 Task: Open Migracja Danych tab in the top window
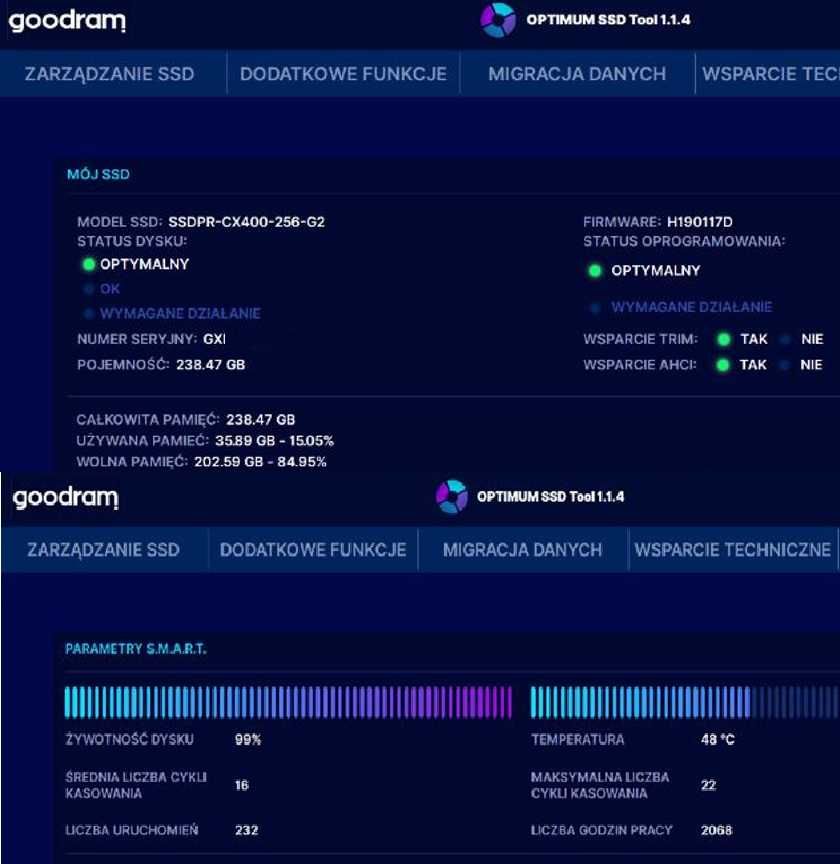[x=577, y=74]
